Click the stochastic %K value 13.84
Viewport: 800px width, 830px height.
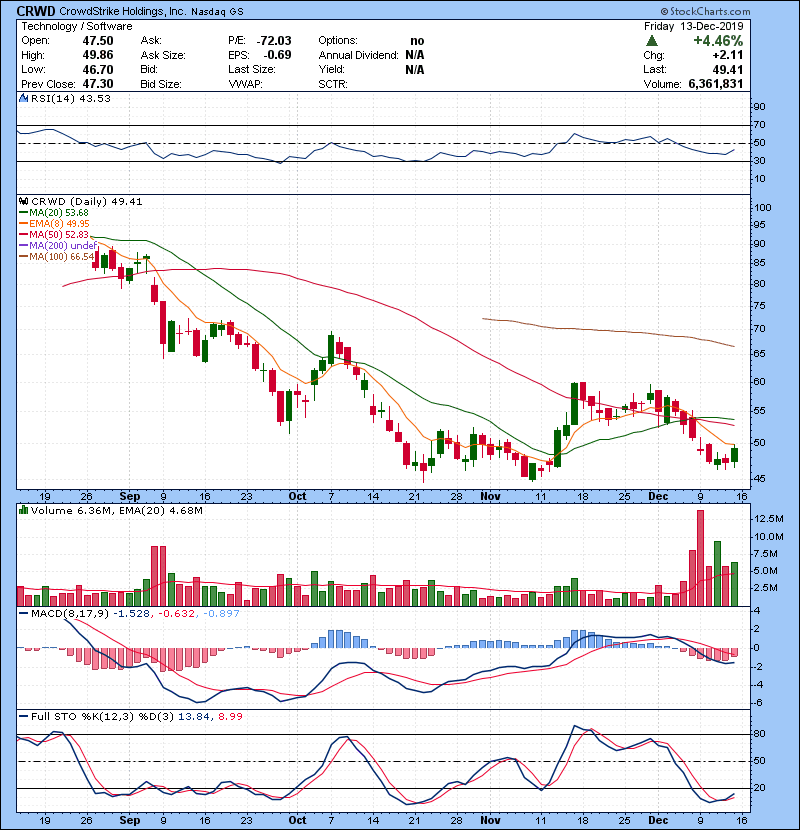tap(193, 717)
